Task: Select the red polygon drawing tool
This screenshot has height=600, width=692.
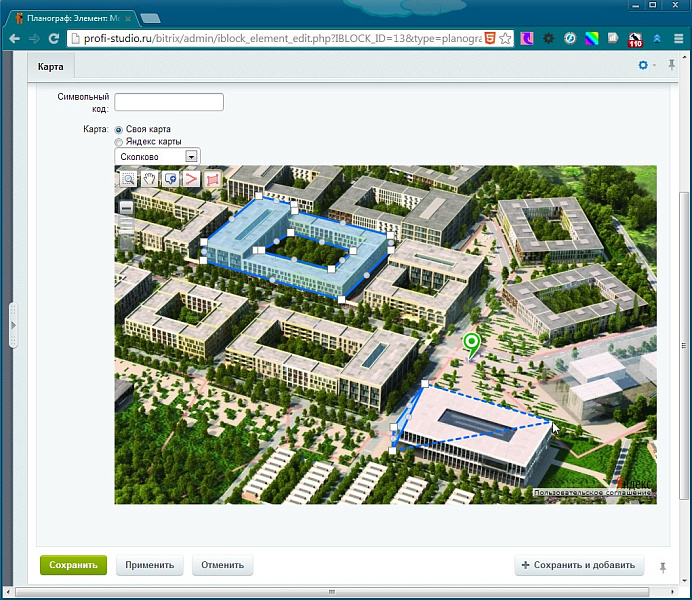Action: (212, 178)
